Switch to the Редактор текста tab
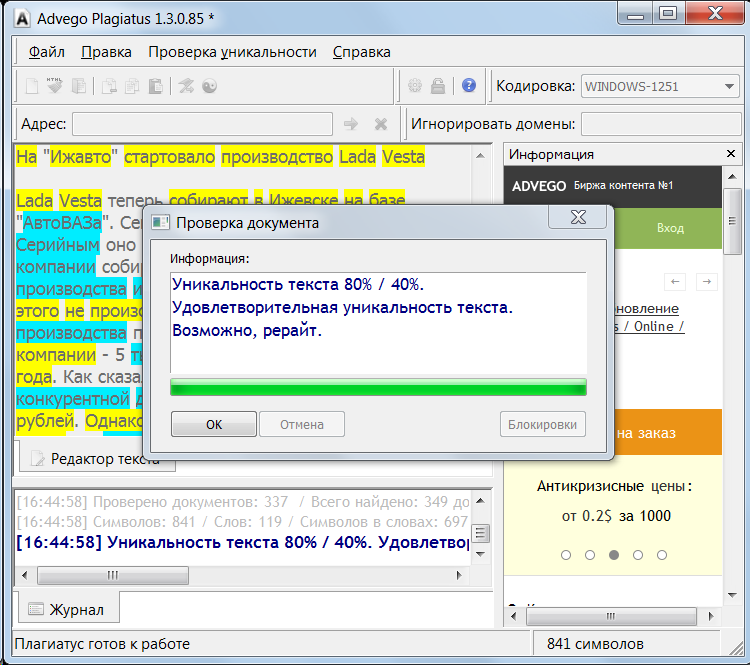750x665 pixels. click(x=98, y=458)
